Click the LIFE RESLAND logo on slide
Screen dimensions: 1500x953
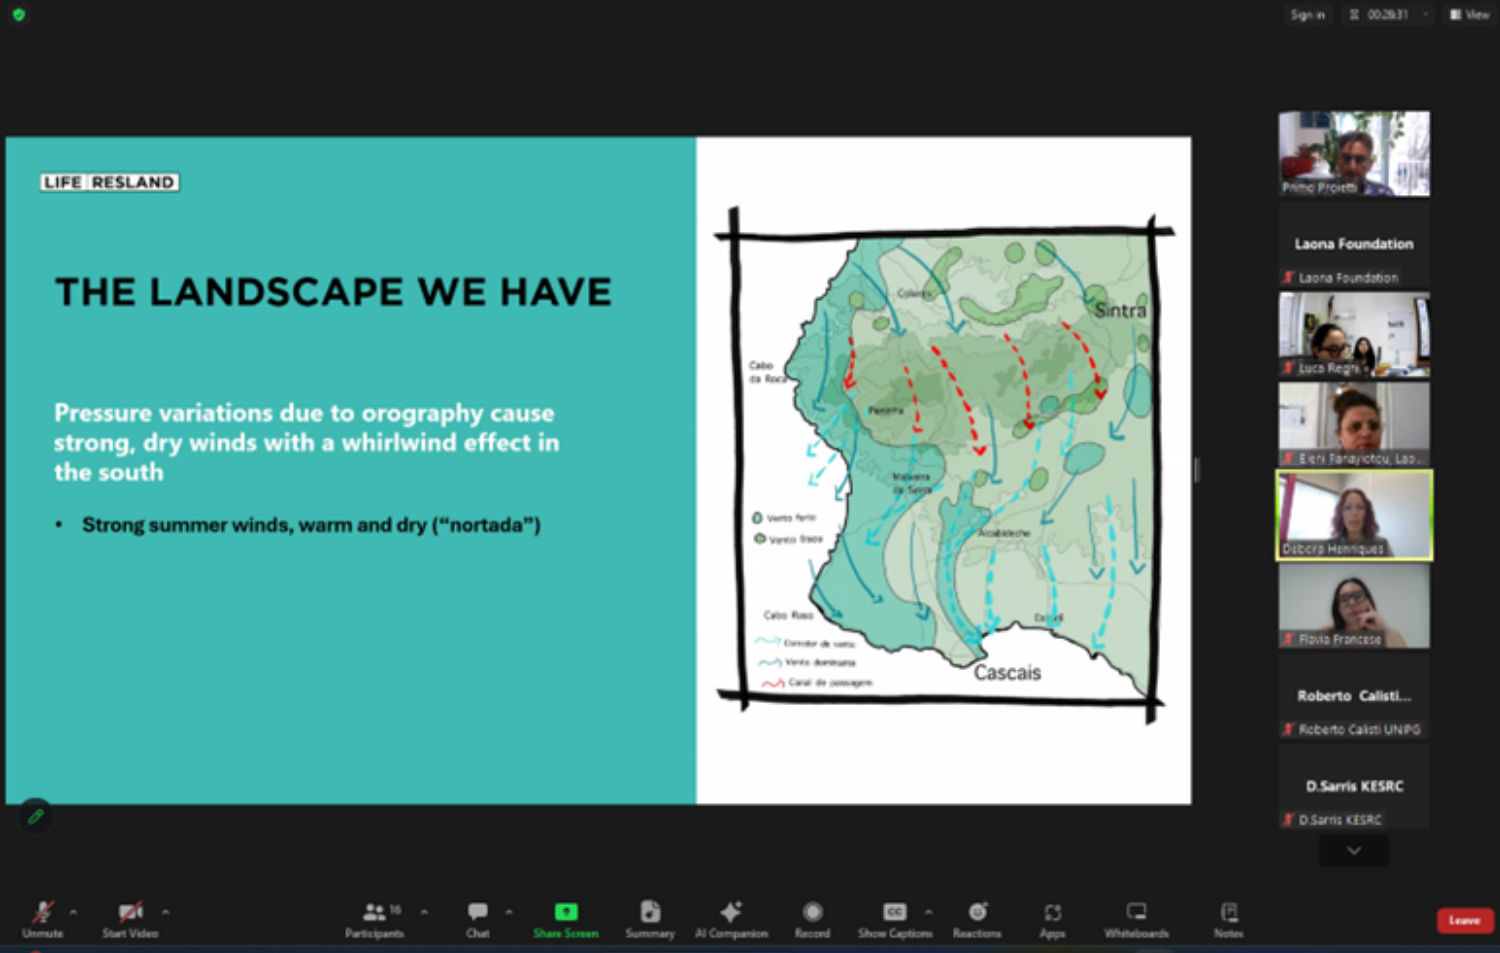(110, 182)
